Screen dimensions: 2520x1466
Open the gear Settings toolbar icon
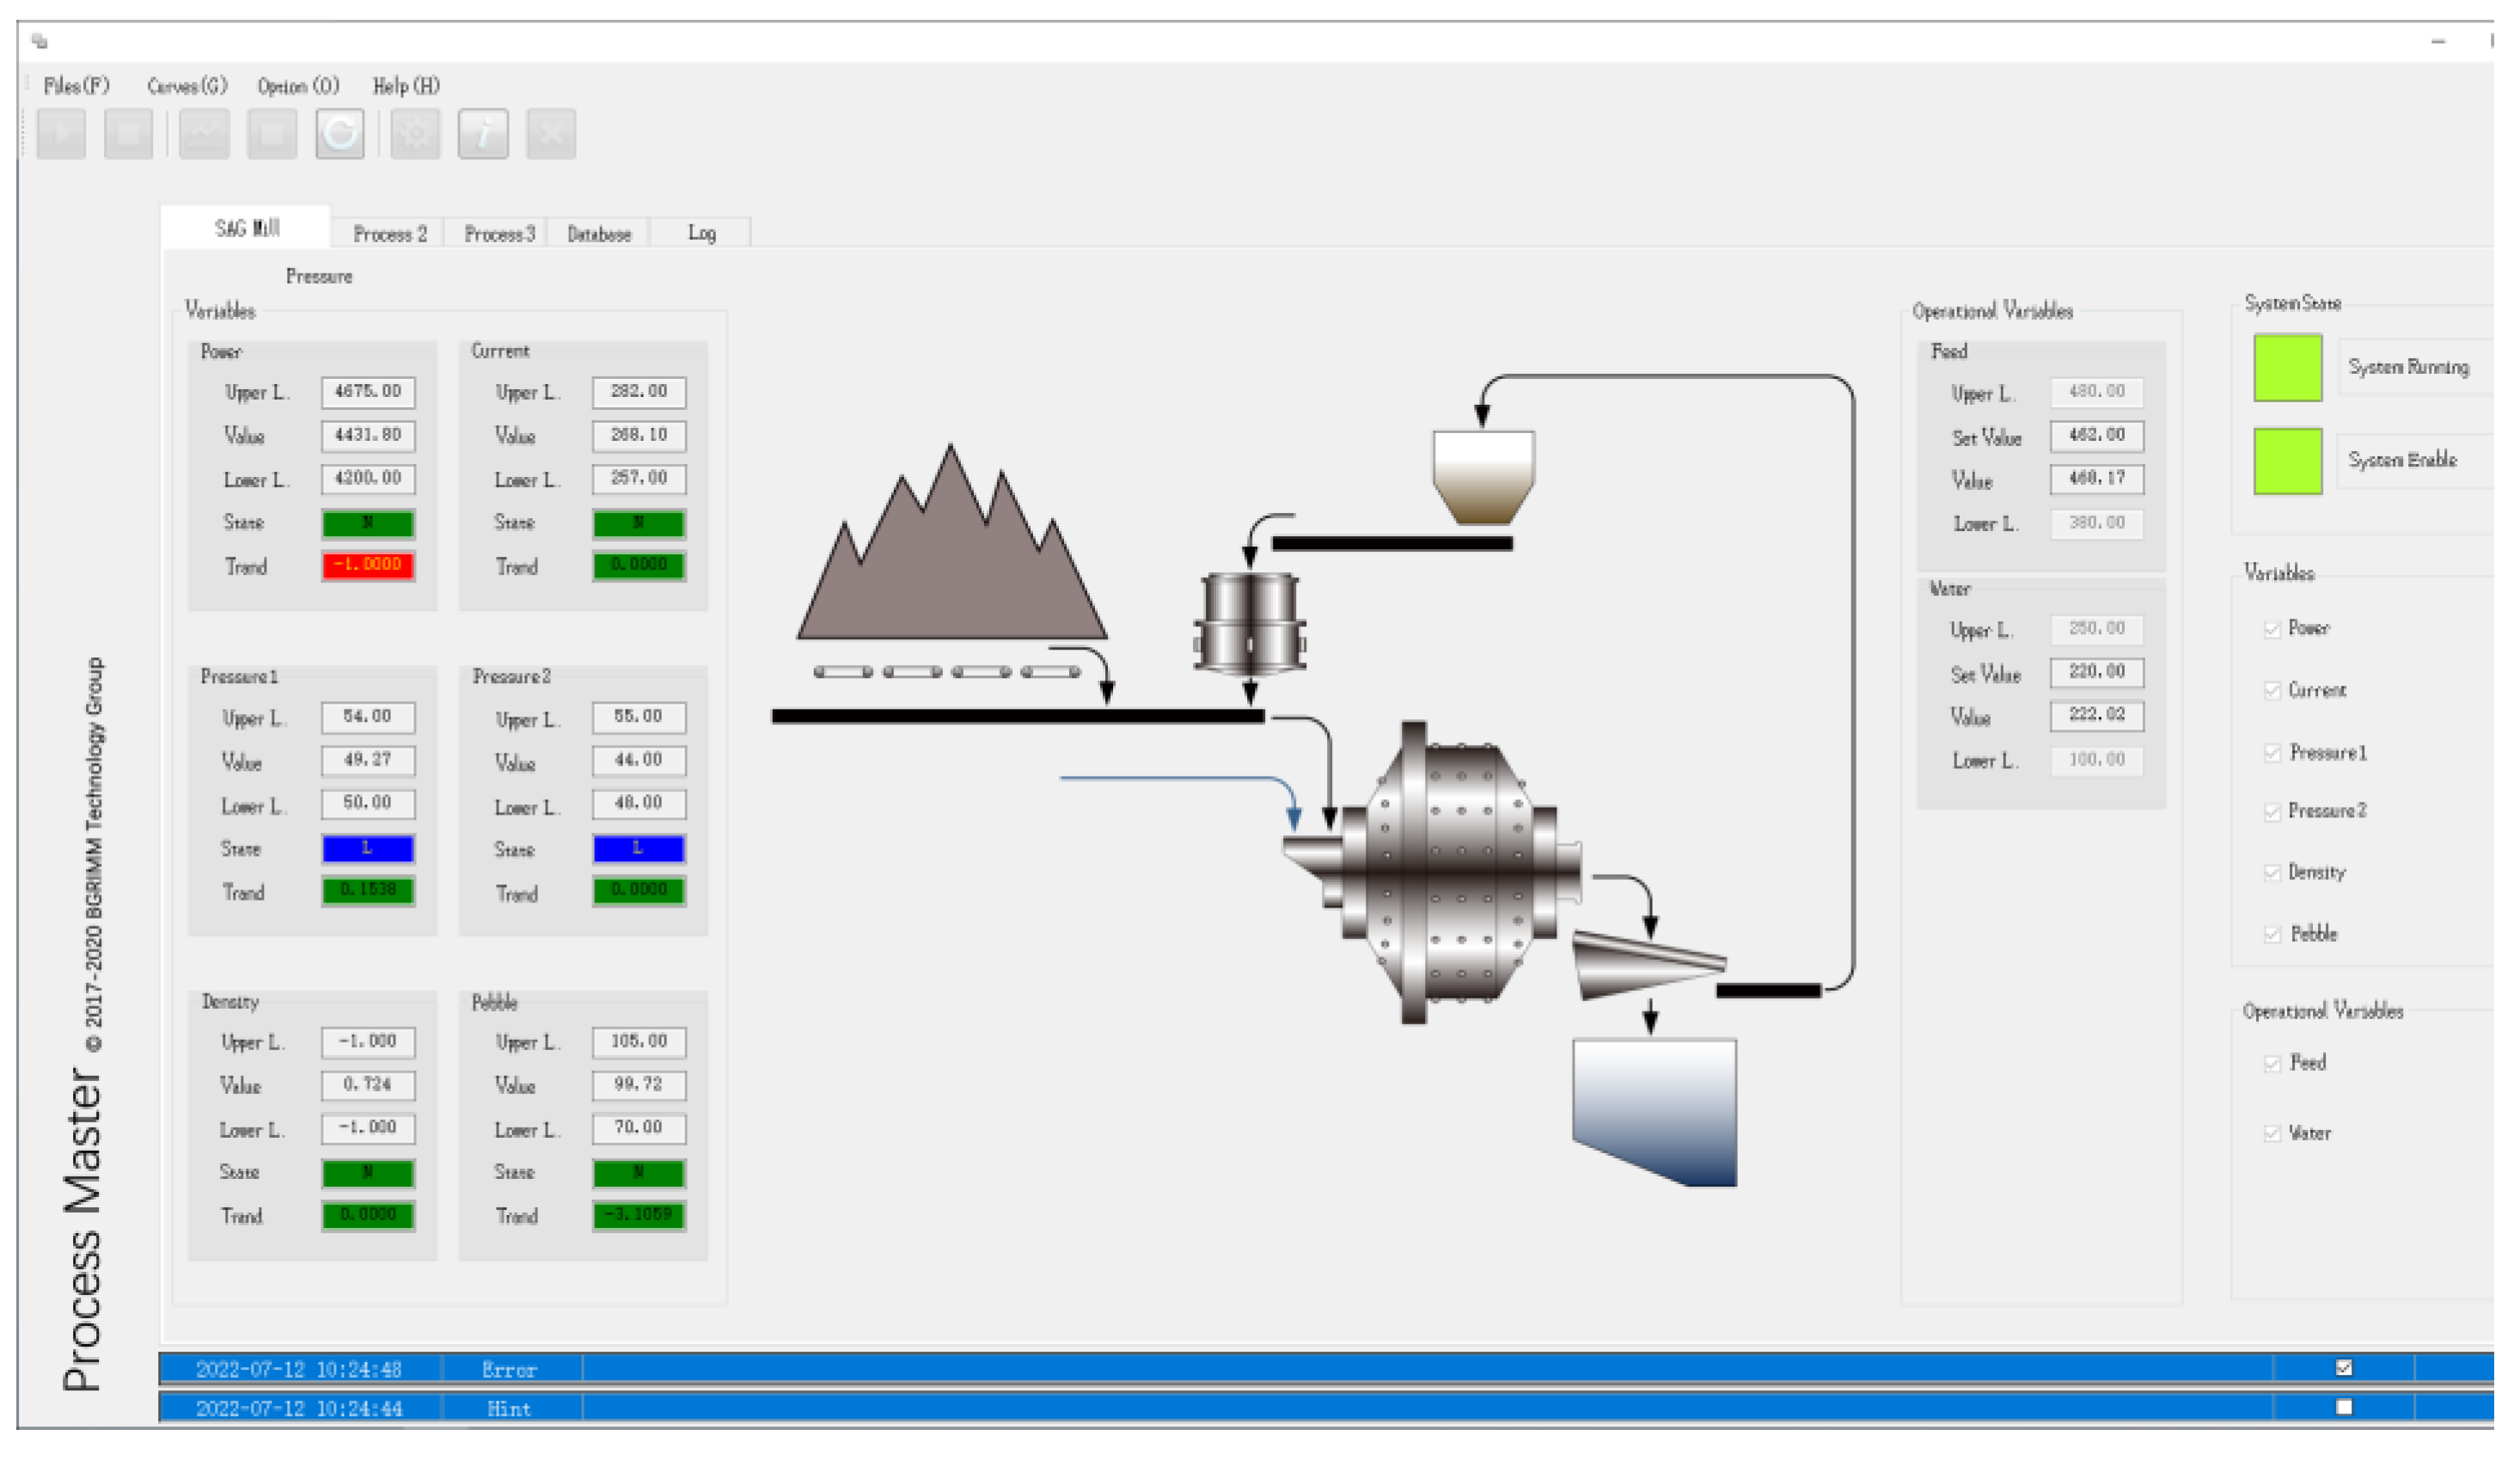[x=415, y=134]
